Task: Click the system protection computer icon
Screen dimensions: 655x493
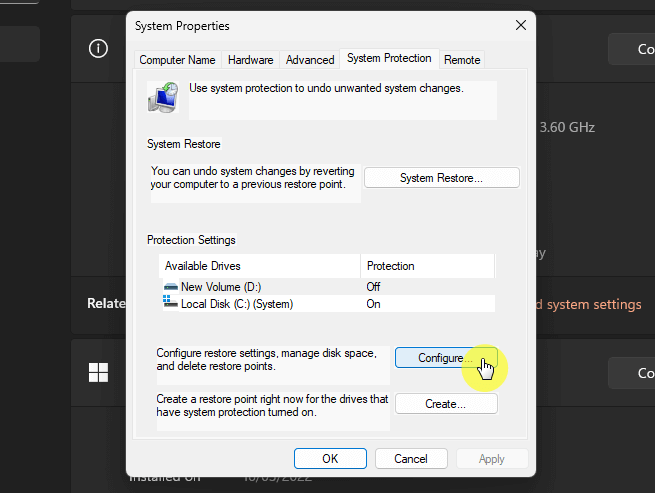Action: (163, 97)
